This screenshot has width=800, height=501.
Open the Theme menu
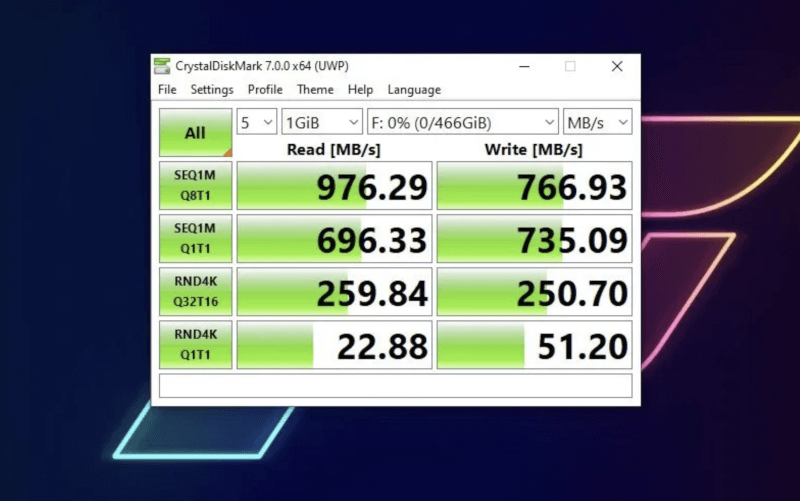pos(315,90)
